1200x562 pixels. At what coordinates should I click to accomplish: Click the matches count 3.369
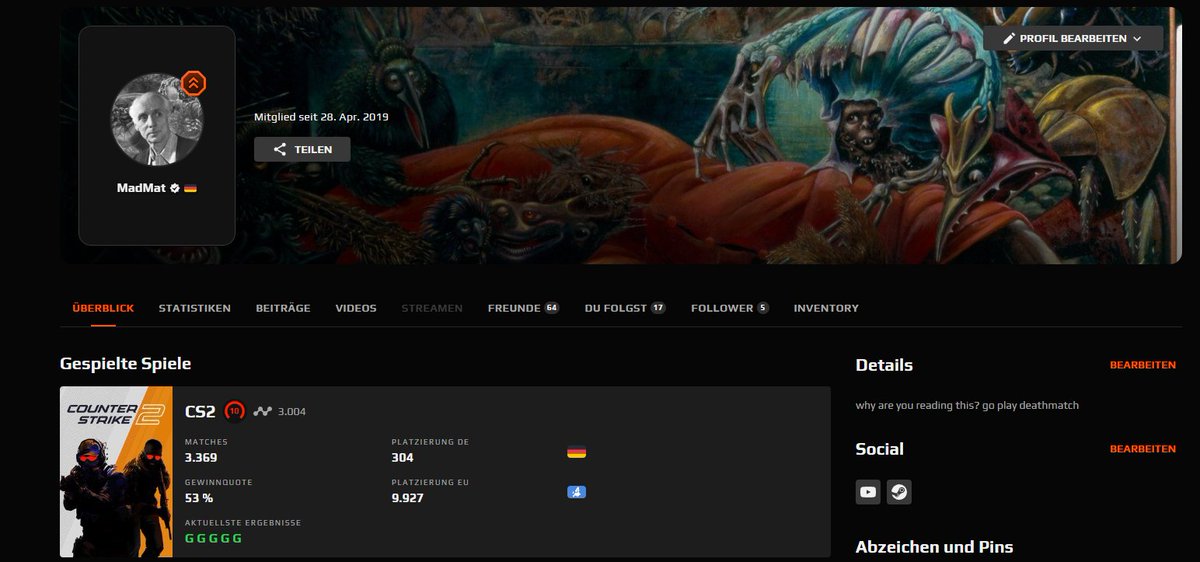tap(201, 458)
